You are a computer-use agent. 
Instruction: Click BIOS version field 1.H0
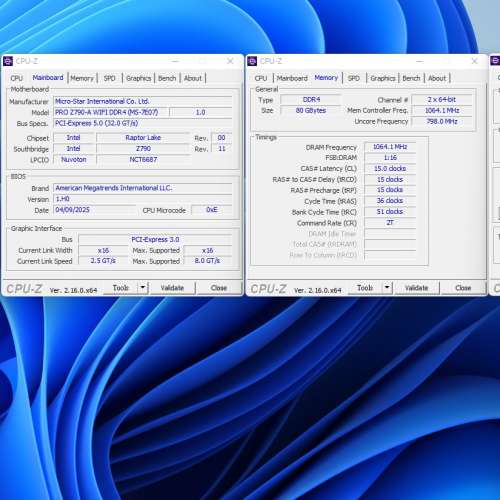[143, 199]
